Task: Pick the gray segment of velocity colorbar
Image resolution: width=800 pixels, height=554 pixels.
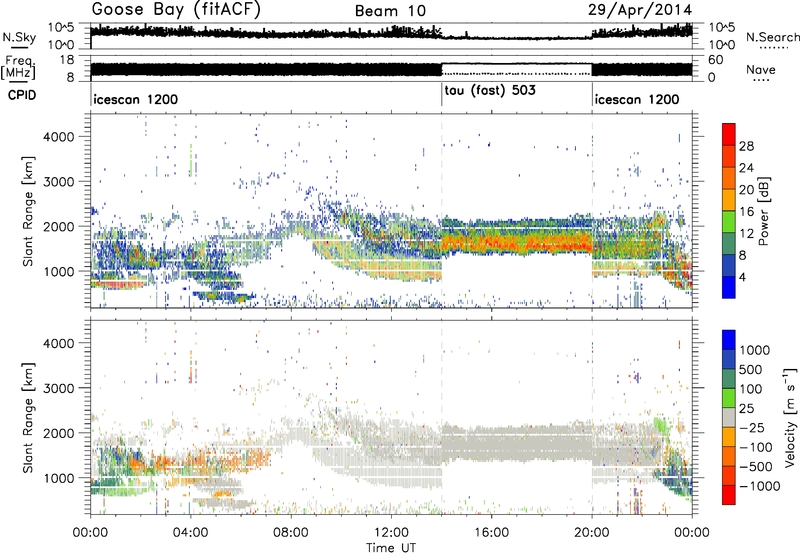Action: (x=729, y=417)
